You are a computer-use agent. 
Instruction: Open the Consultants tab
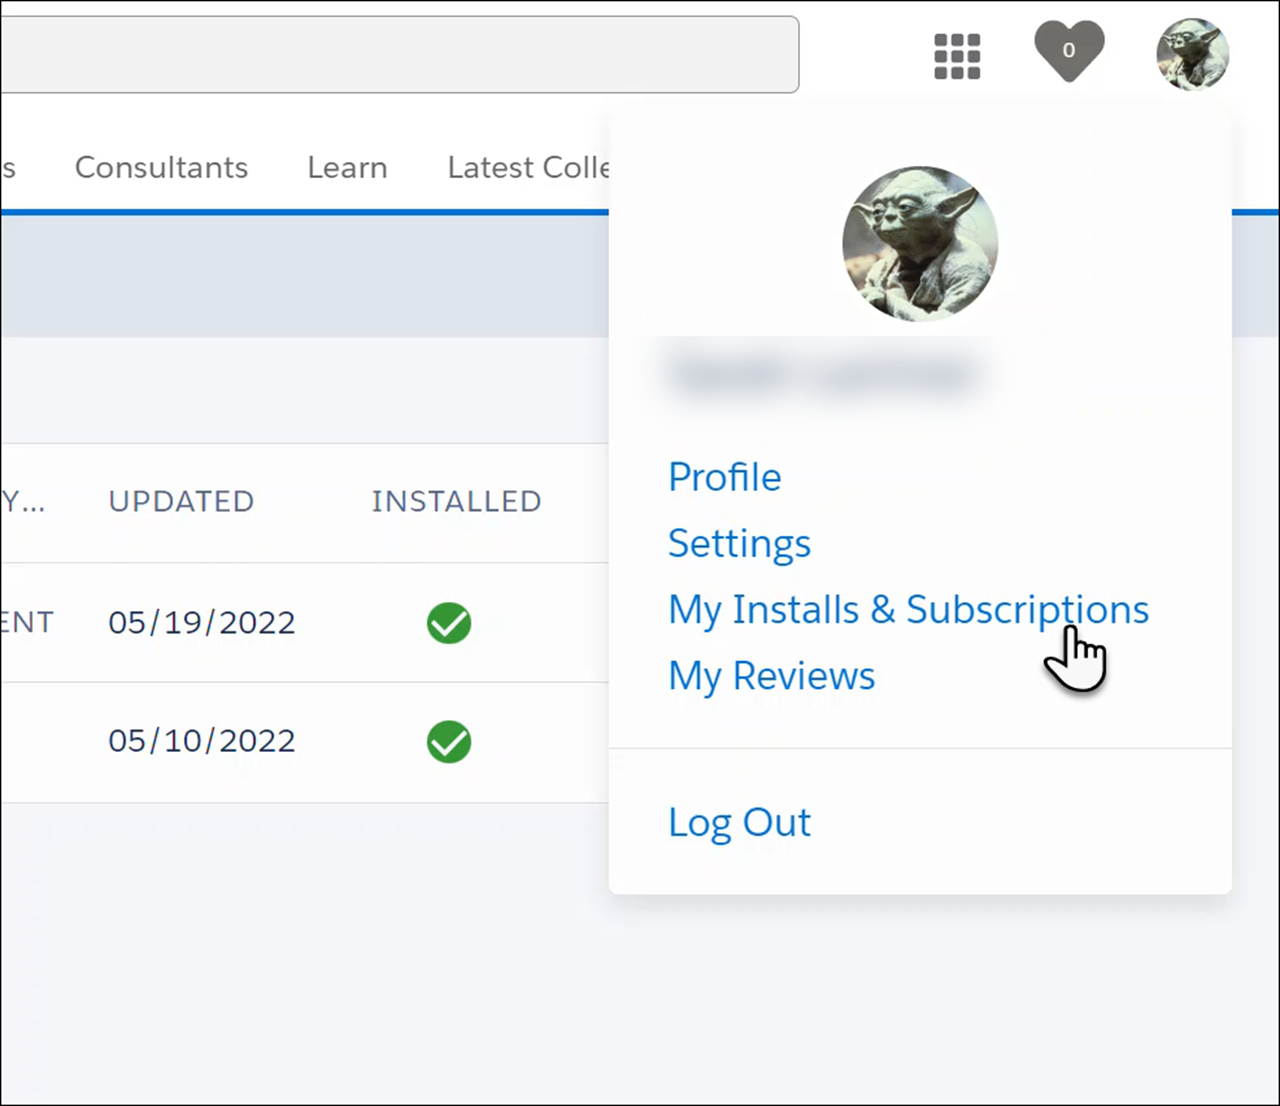pos(161,167)
